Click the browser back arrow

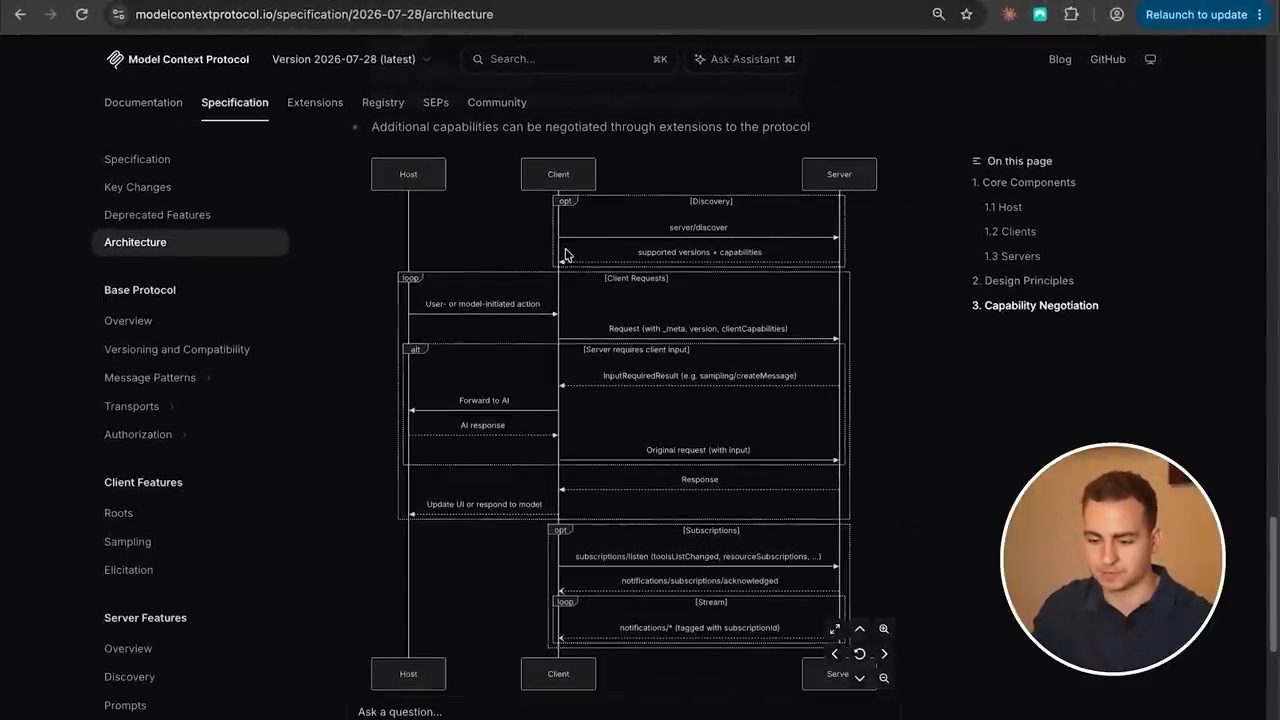(x=20, y=14)
